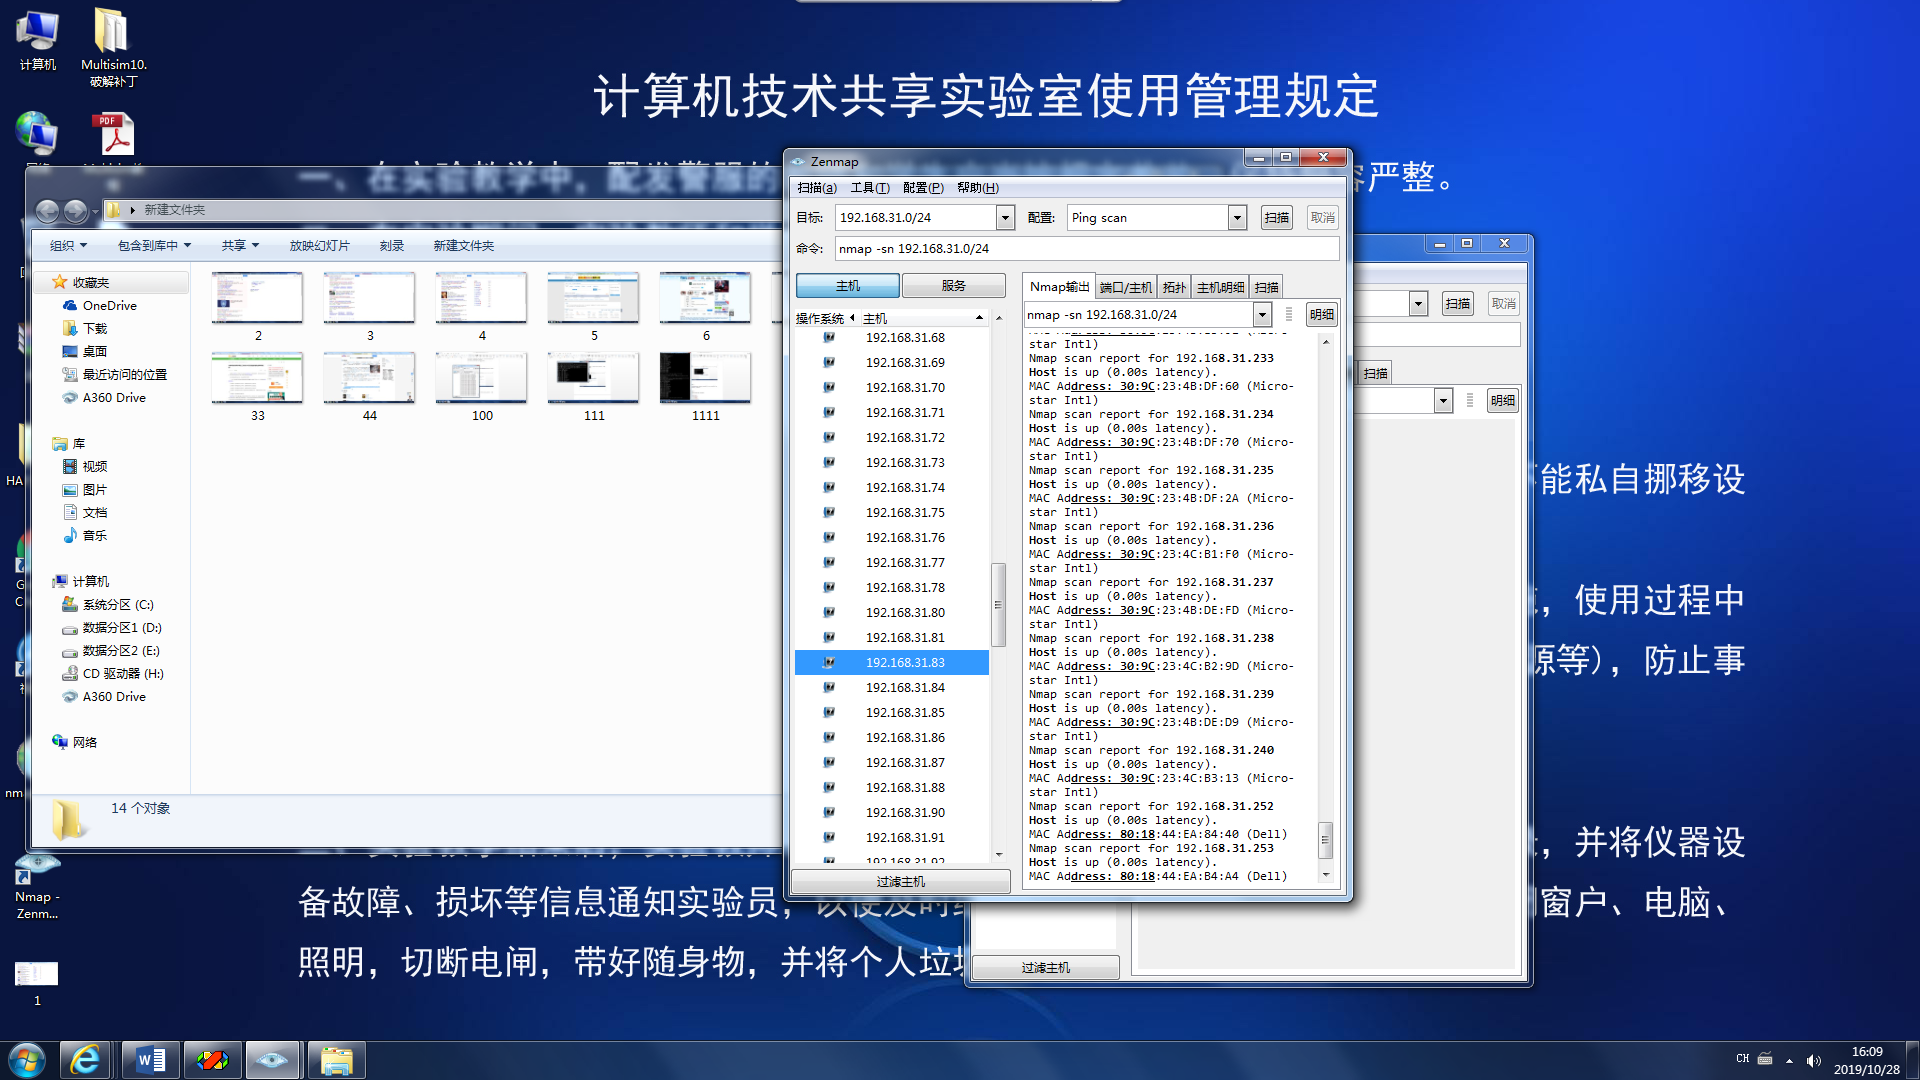Click host icon next to 192.168.31.83
Viewport: 1920px width, 1080px height.
[829, 662]
